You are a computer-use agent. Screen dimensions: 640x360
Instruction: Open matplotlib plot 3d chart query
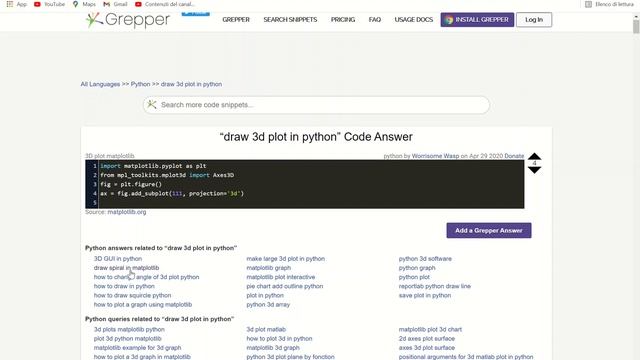[x=430, y=329]
